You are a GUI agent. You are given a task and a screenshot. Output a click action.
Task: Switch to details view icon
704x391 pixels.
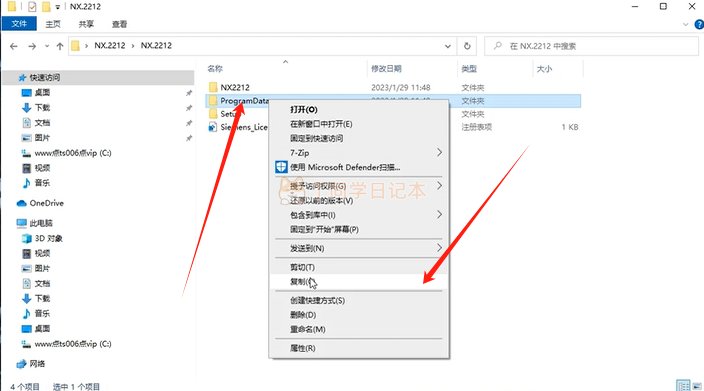coord(683,385)
